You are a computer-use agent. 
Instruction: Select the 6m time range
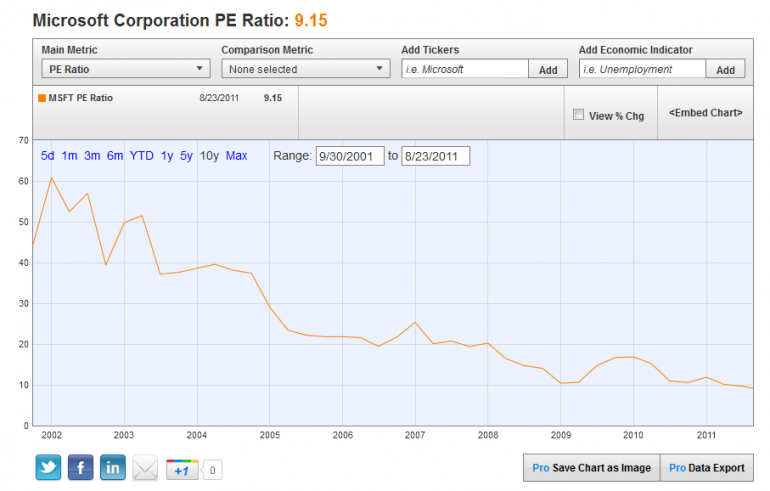pyautogui.click(x=115, y=156)
